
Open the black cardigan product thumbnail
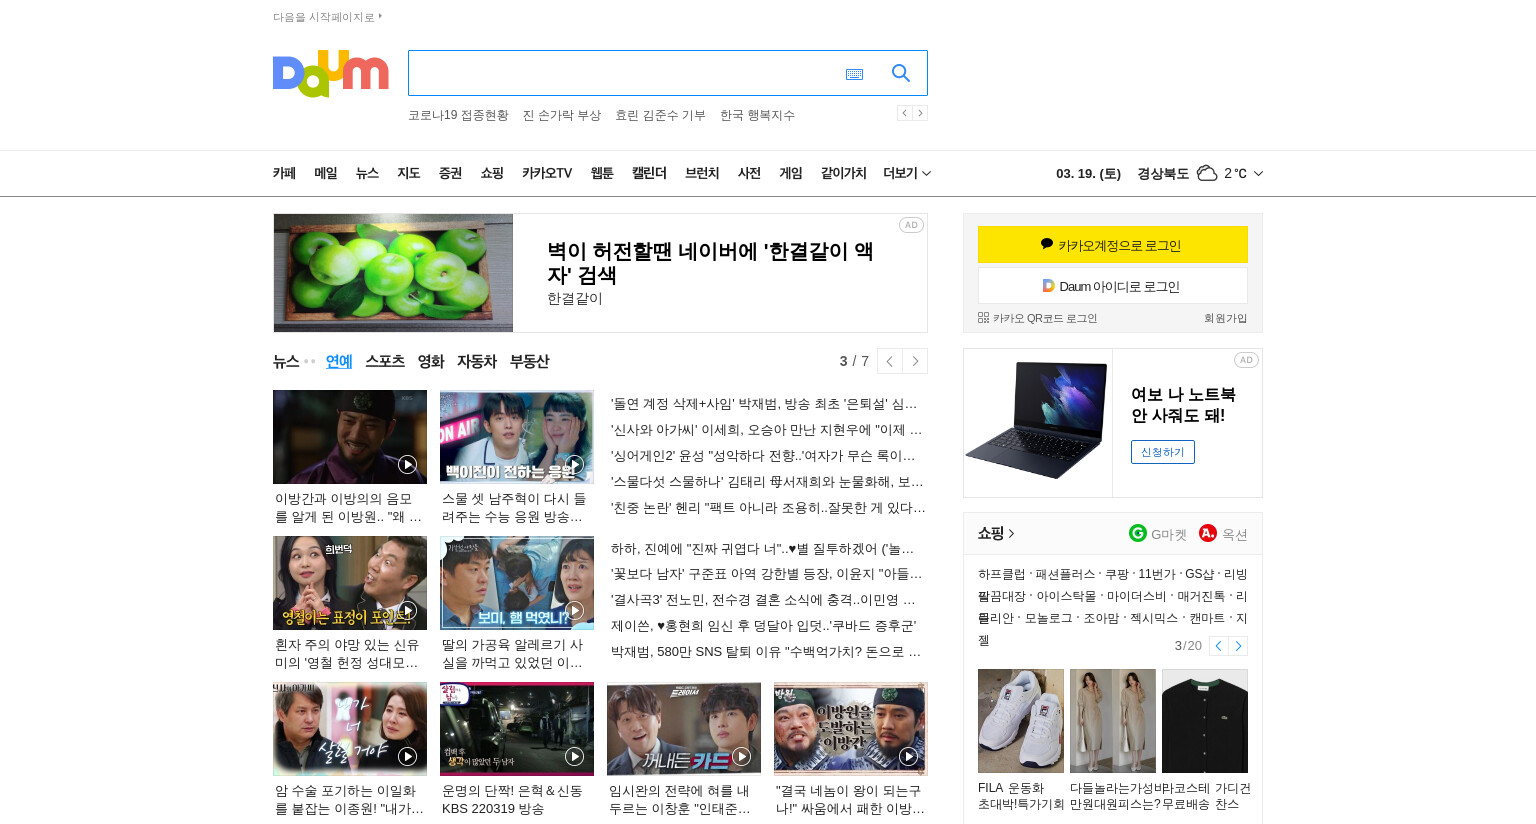(1205, 721)
